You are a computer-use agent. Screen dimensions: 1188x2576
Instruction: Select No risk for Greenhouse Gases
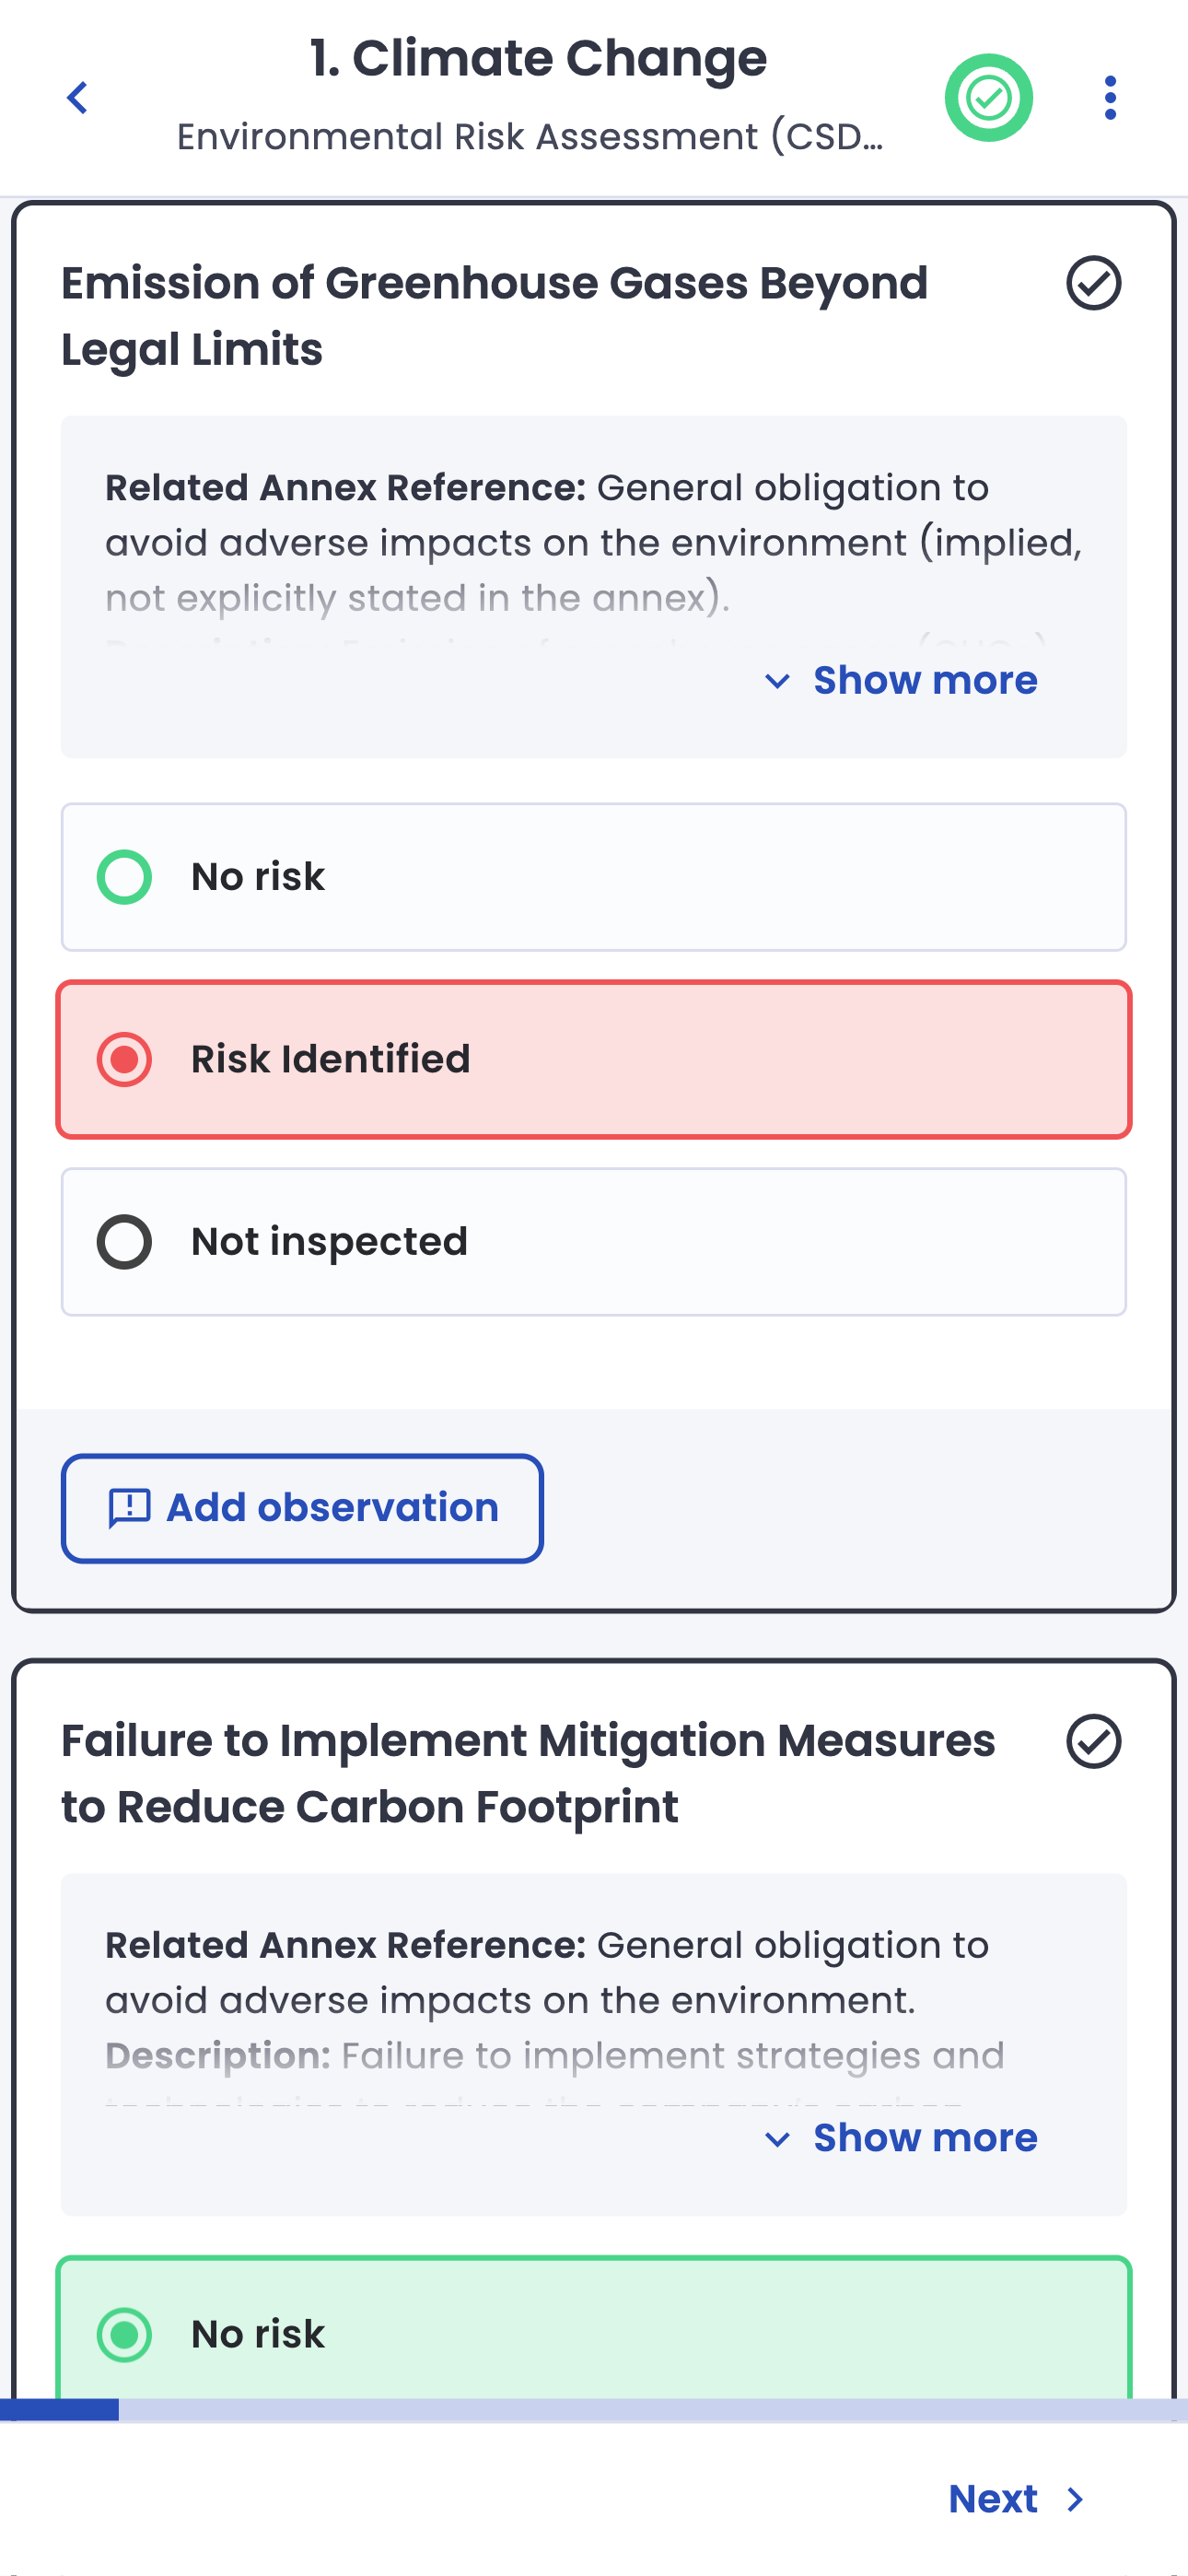tap(593, 877)
